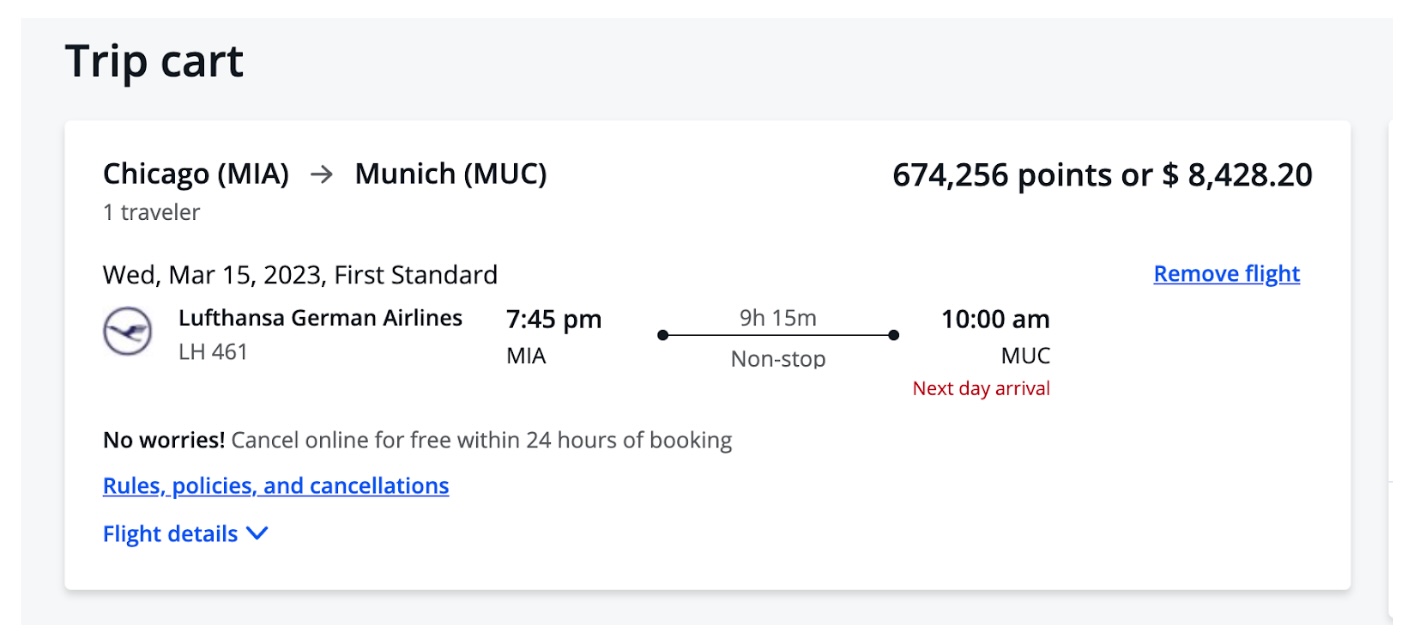This screenshot has height=642, width=1412.
Task: Click the Wed, Mar 15, 2023 date line
Action: 300,275
